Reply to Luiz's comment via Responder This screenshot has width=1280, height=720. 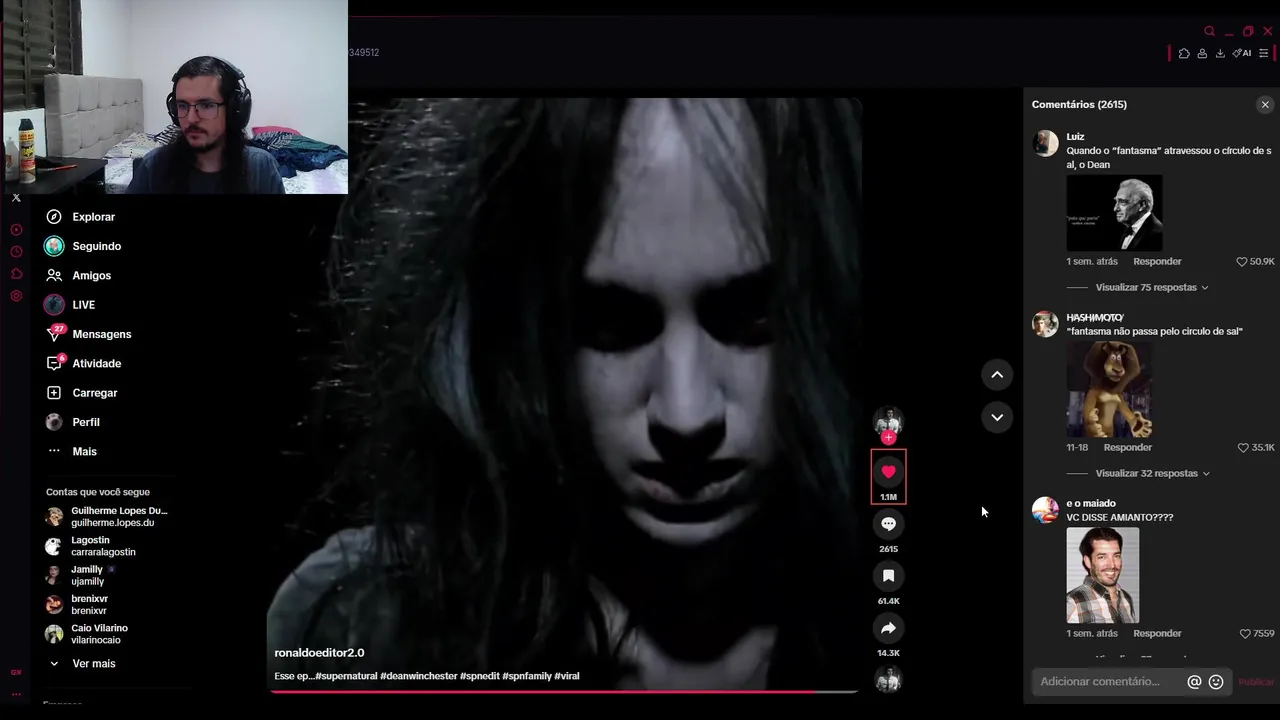(x=1157, y=261)
